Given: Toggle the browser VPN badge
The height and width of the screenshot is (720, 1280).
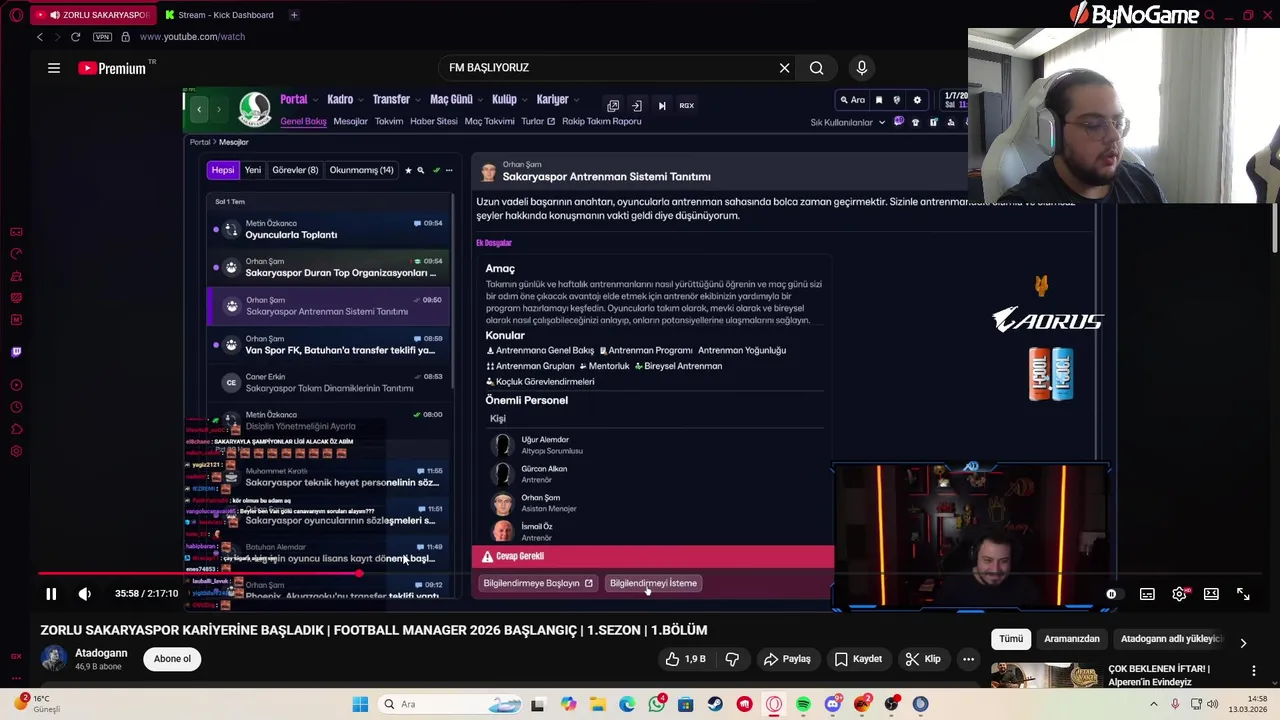Looking at the screenshot, I should [x=102, y=37].
